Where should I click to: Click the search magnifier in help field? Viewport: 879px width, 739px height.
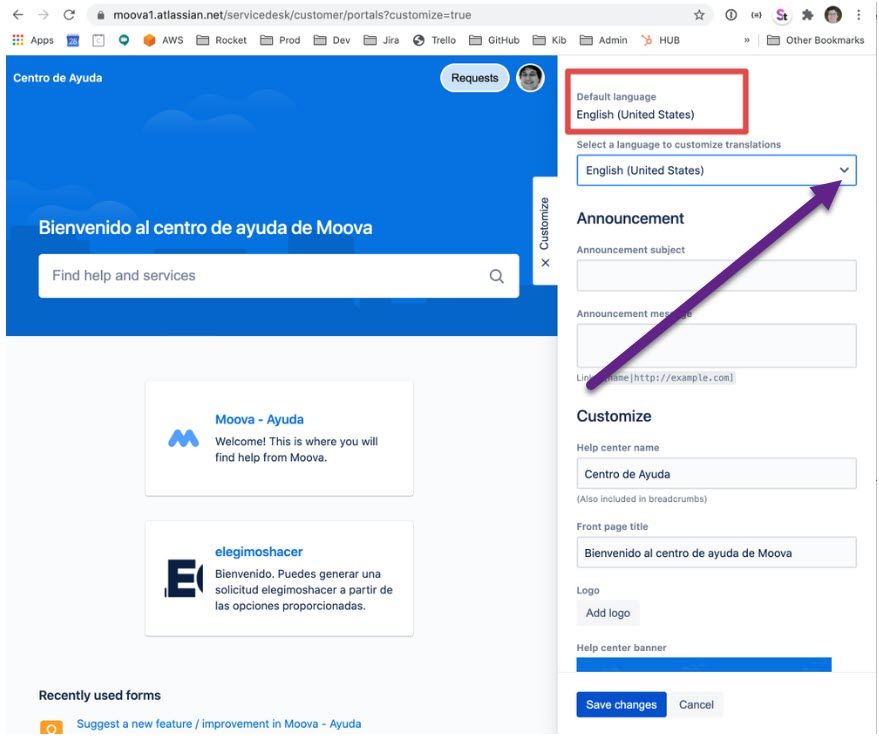click(x=497, y=276)
